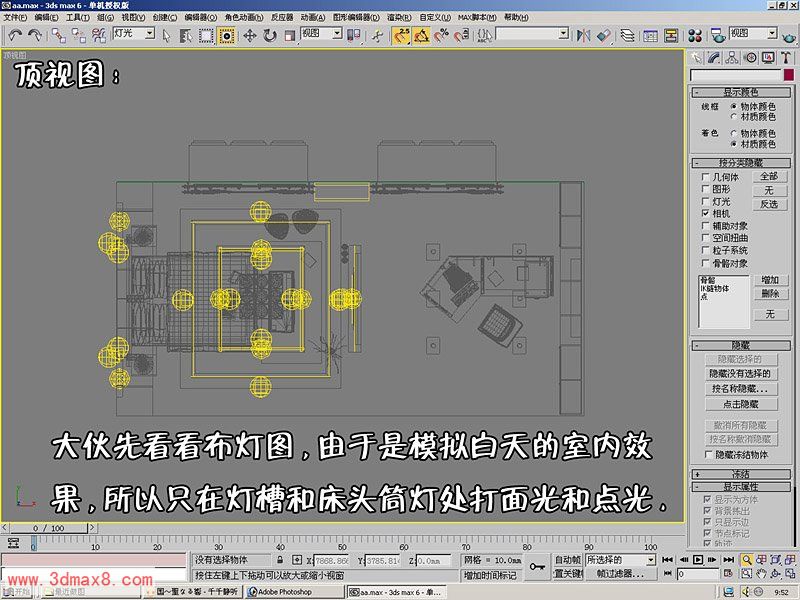Toggle Window/Crossing selection icon
The width and height of the screenshot is (800, 600).
point(226,35)
